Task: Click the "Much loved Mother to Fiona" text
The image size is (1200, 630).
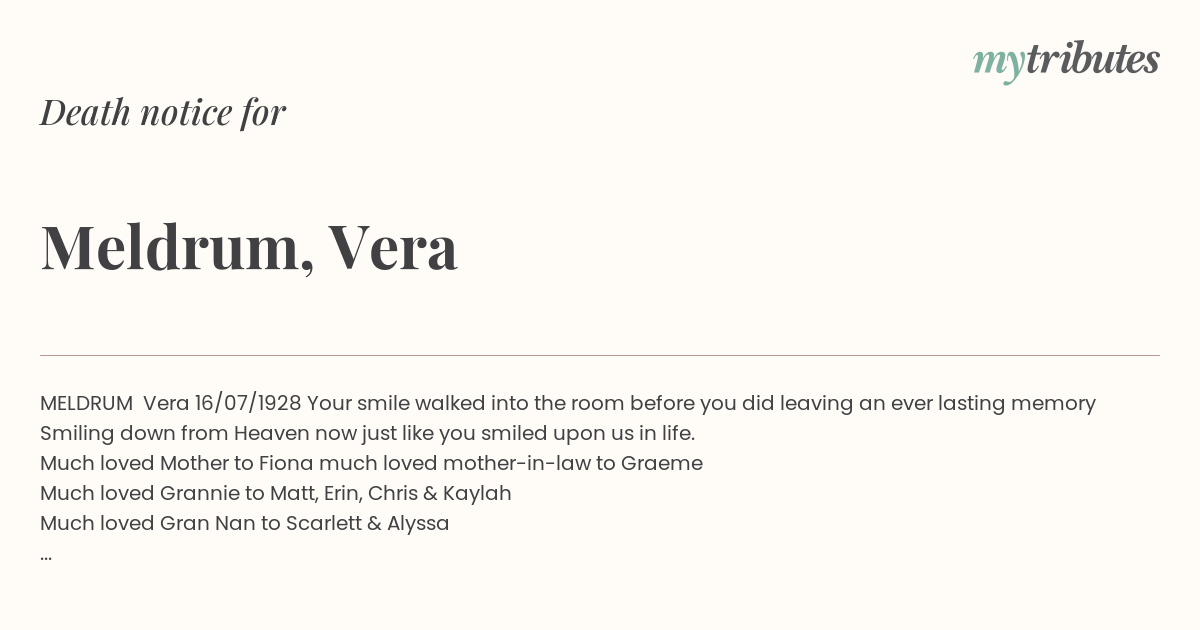Action: click(x=176, y=463)
